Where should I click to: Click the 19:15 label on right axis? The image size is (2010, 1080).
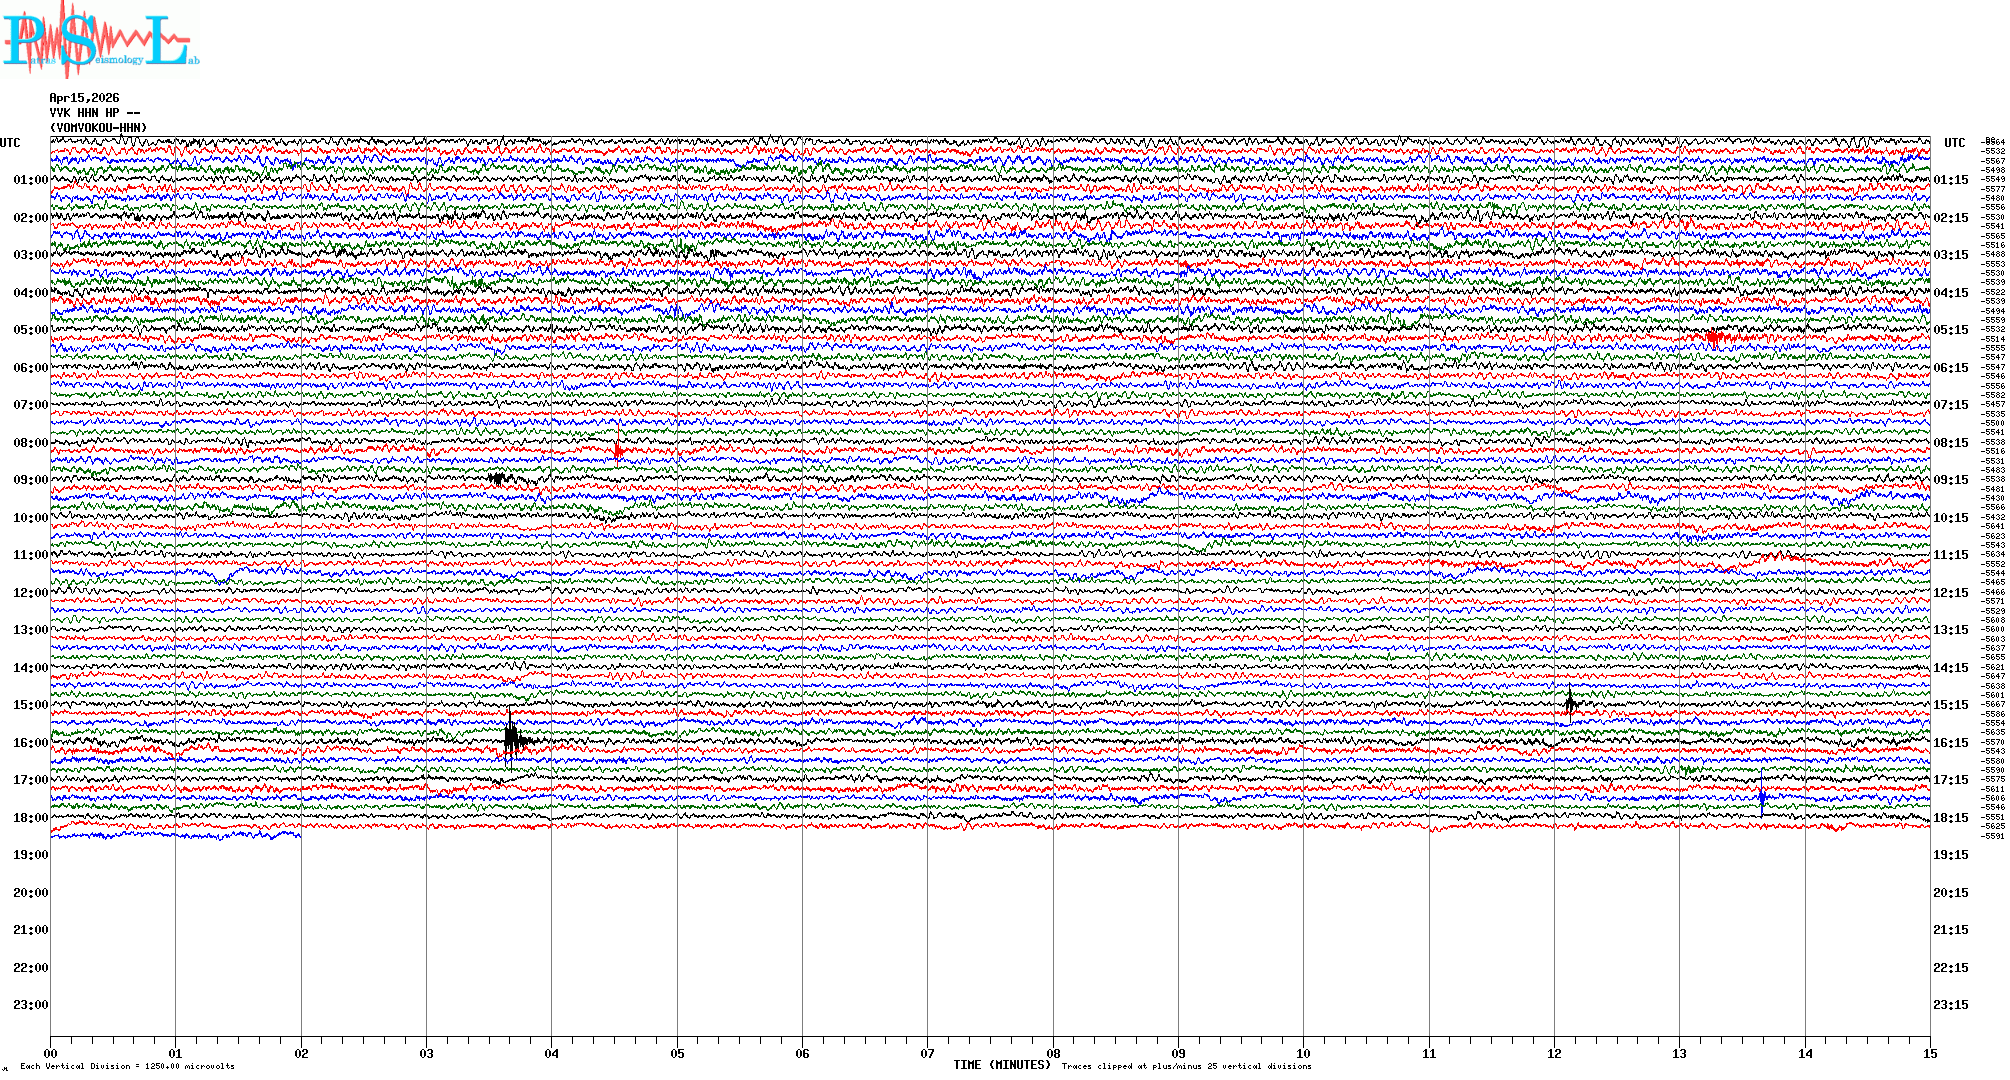tap(1950, 855)
